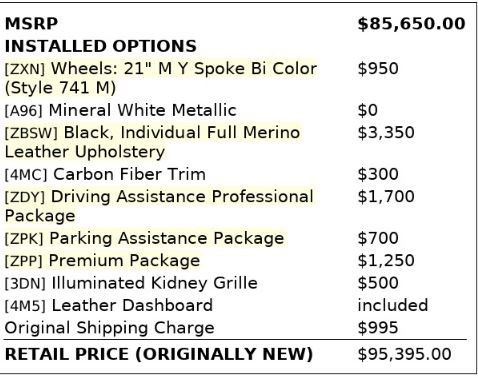478x378 pixels.
Task: Click the 'included' Leather Dashboard value
Action: pyautogui.click(x=393, y=305)
